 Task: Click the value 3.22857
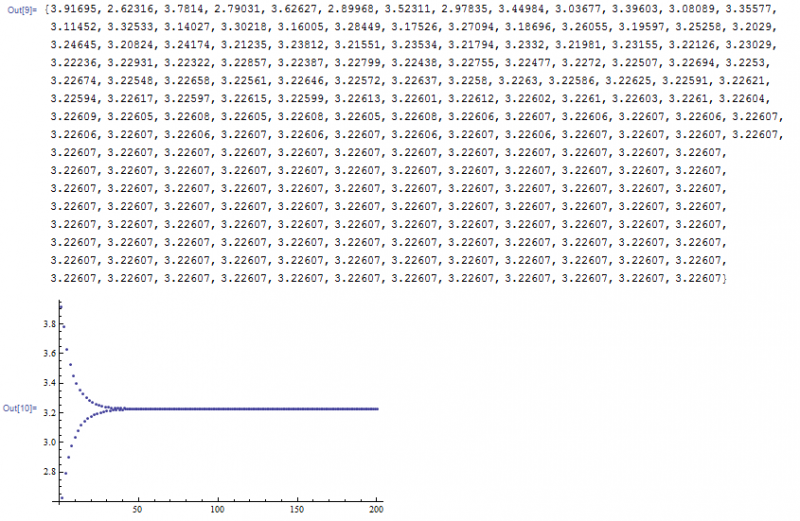click(244, 63)
